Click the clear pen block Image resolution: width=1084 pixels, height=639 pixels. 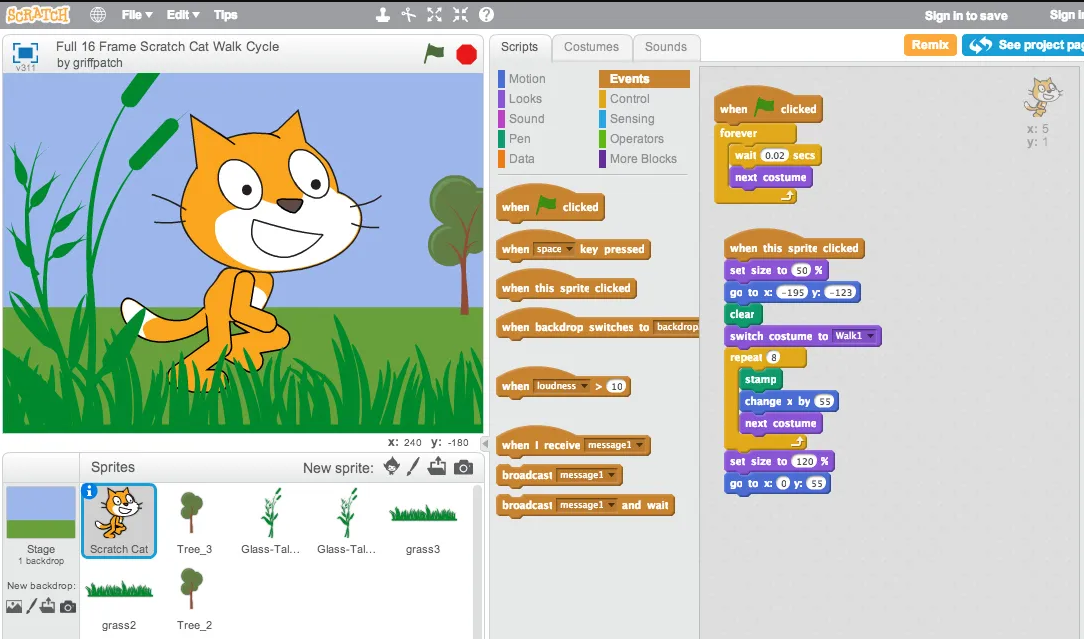click(742, 314)
